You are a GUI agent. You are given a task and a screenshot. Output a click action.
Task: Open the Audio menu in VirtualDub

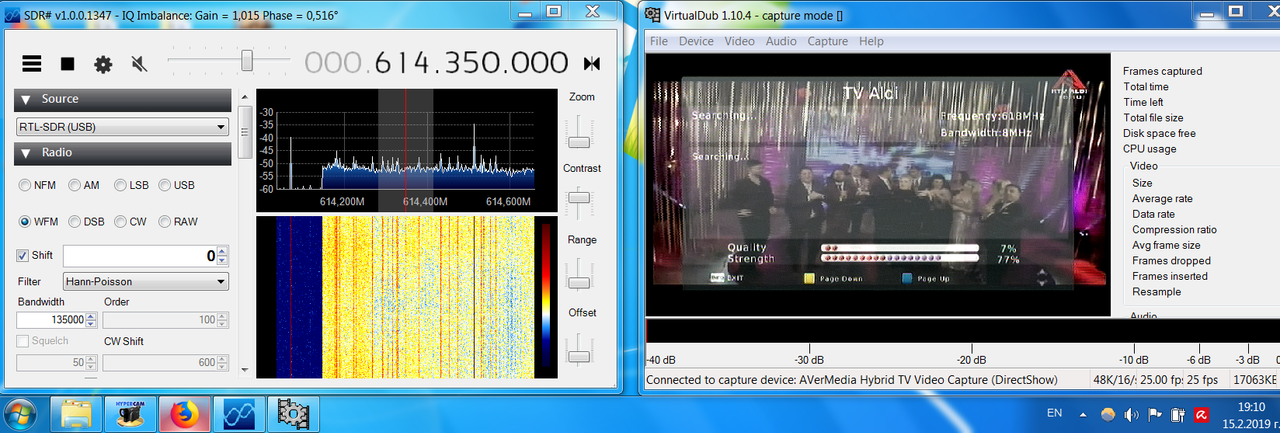click(x=781, y=41)
